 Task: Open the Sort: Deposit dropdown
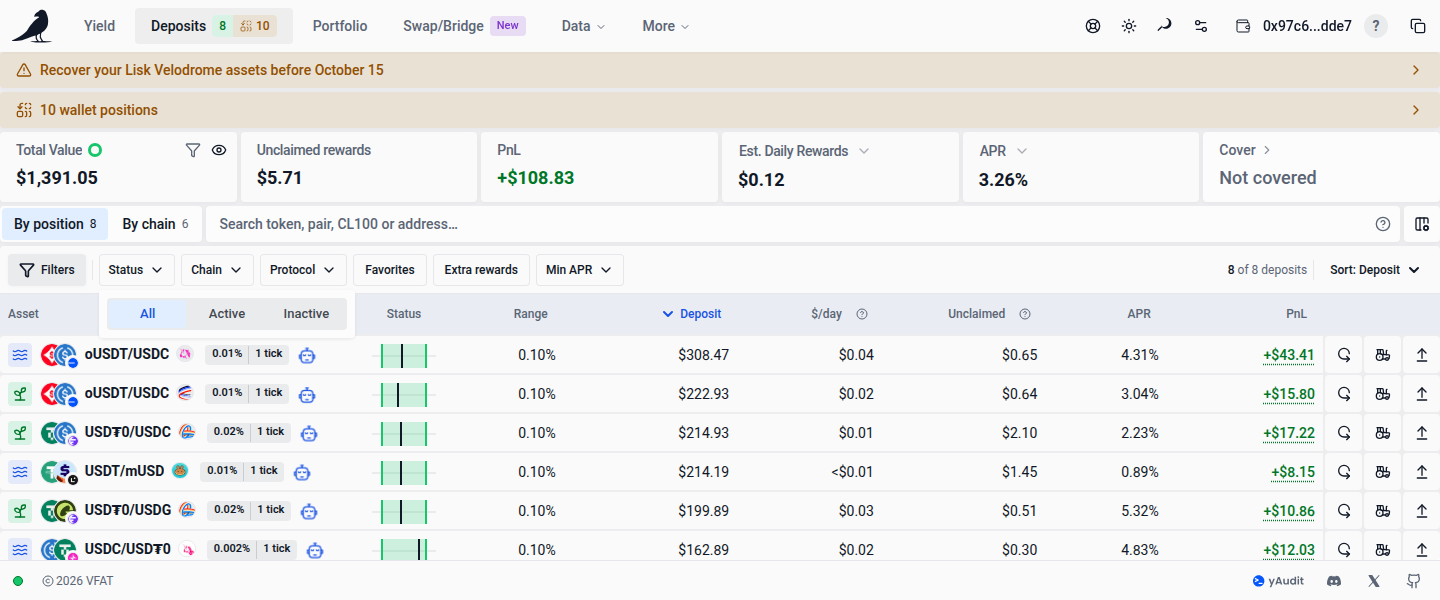click(1375, 270)
